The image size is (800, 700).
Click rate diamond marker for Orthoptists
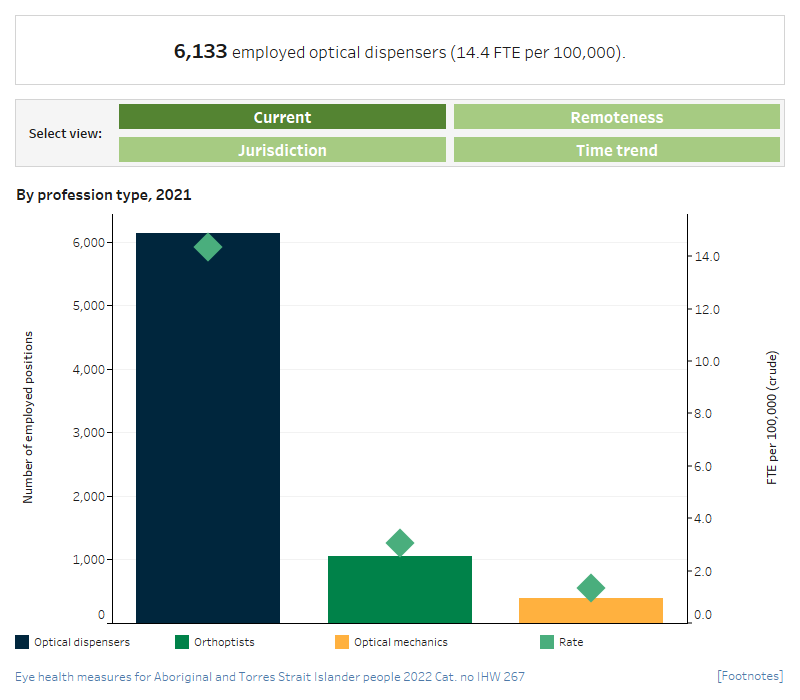click(x=399, y=543)
